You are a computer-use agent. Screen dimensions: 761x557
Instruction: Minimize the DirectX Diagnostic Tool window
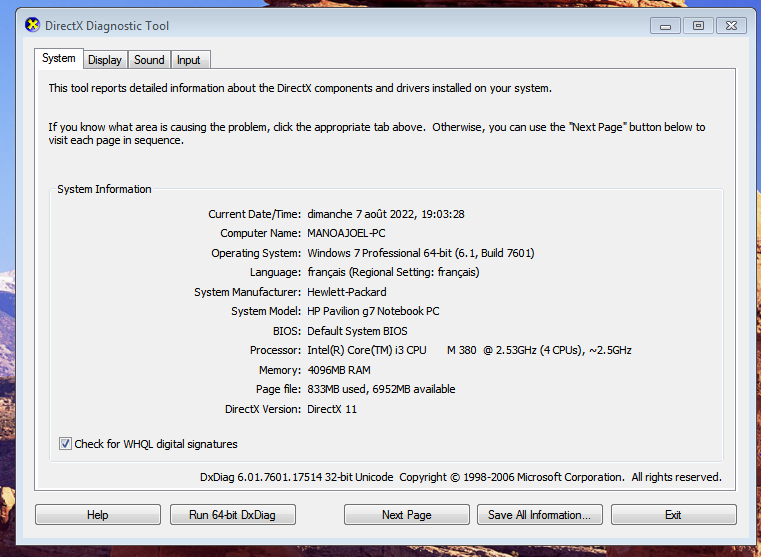coord(666,26)
